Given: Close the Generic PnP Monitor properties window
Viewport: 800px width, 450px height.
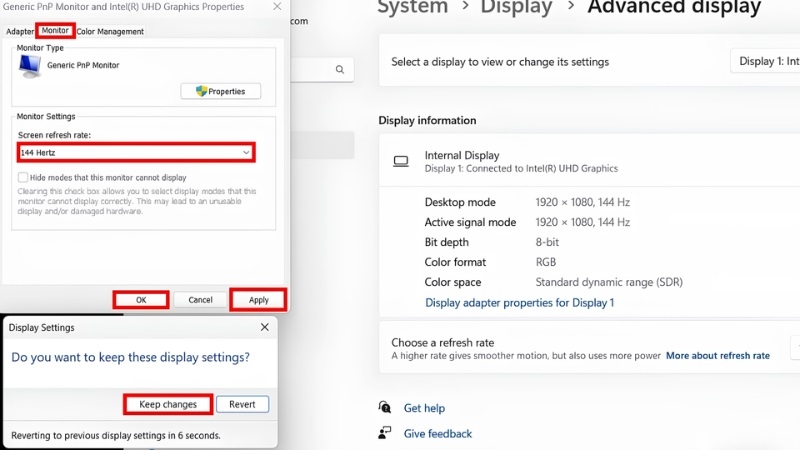Looking at the screenshot, I should [x=277, y=7].
